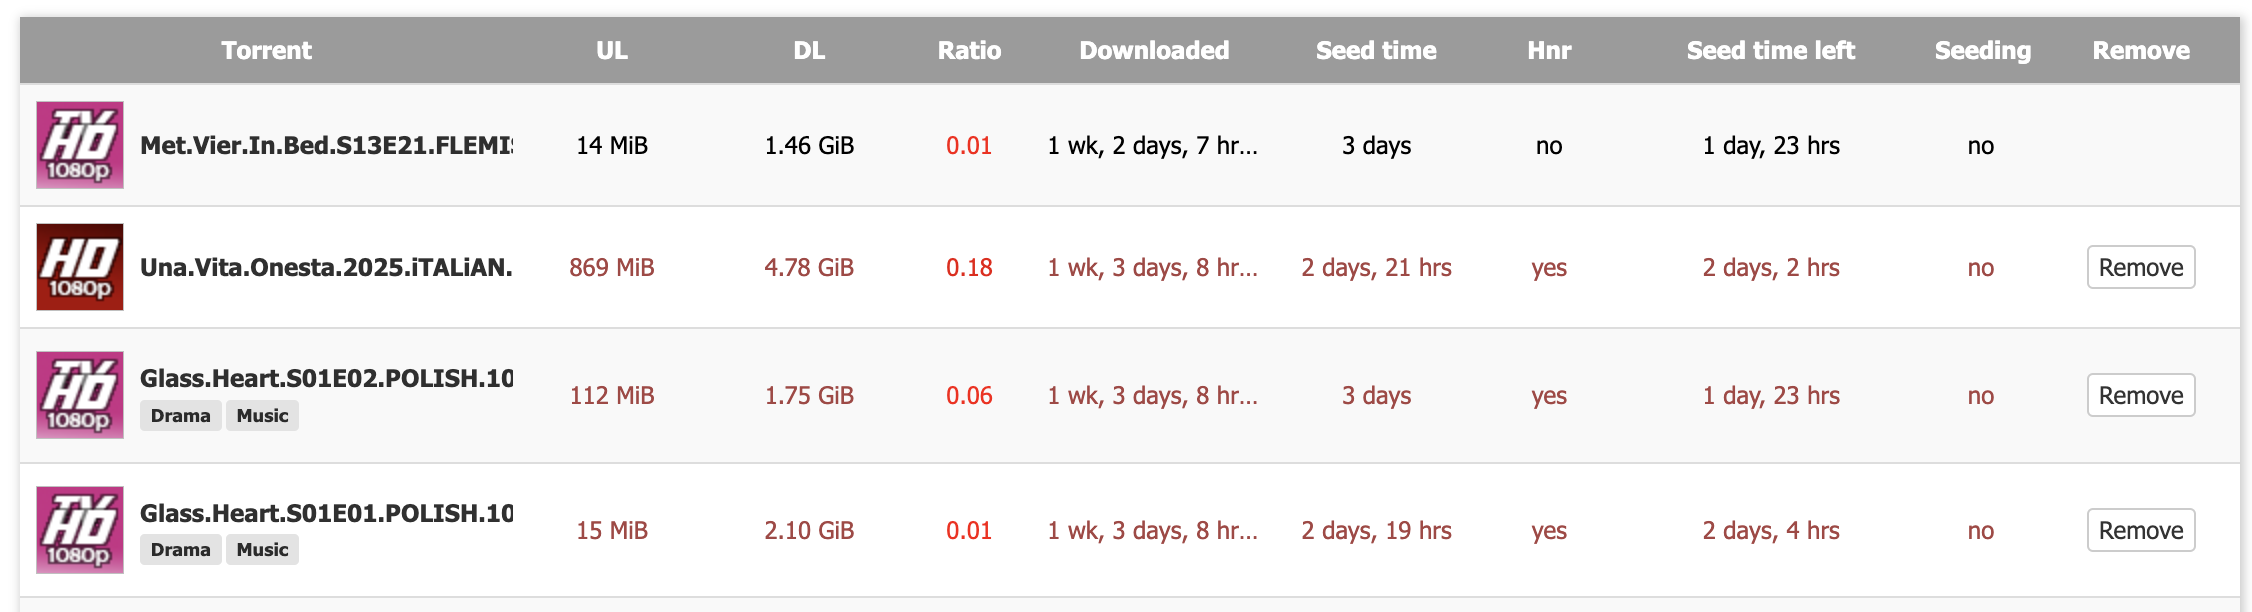Click the Drama tag under Glass.Heart.S01E02
Viewport: 2252px width, 612px height.
[x=180, y=416]
